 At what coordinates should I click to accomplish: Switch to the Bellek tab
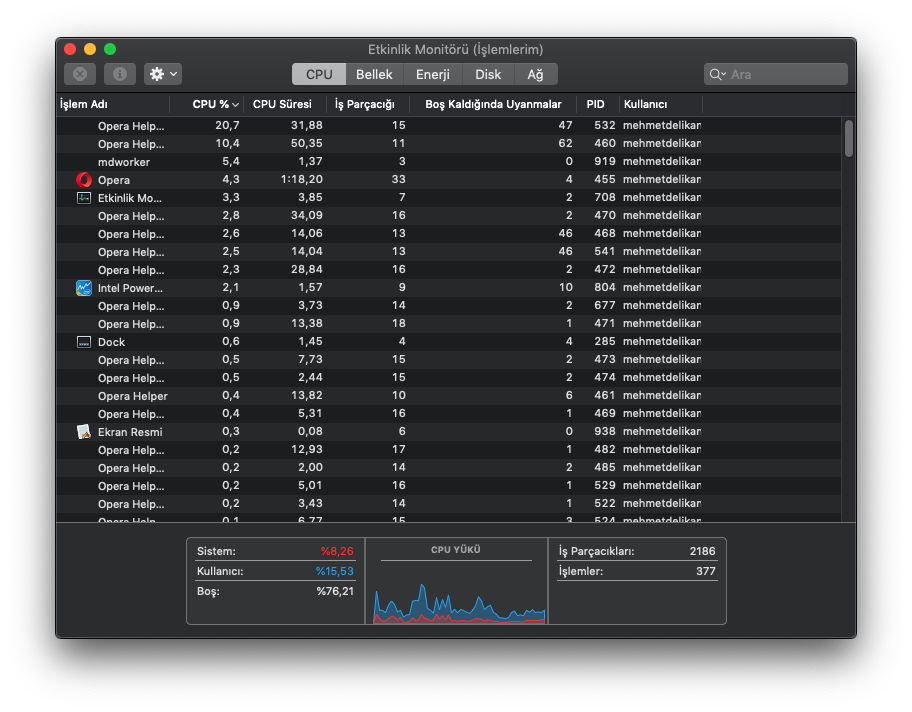click(x=375, y=74)
